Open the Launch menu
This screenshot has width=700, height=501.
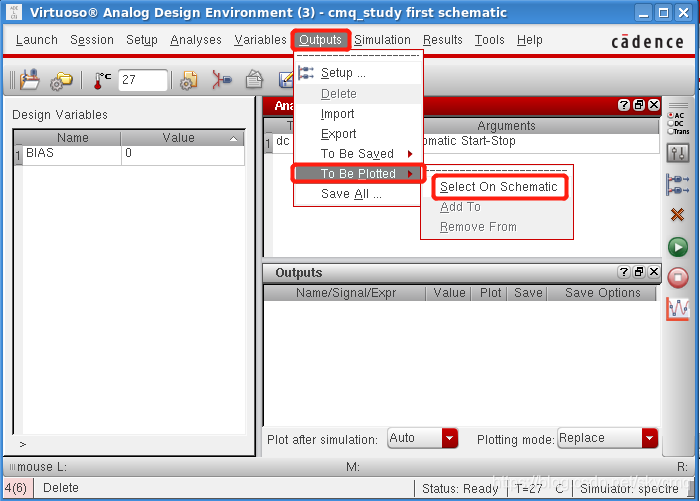37,40
